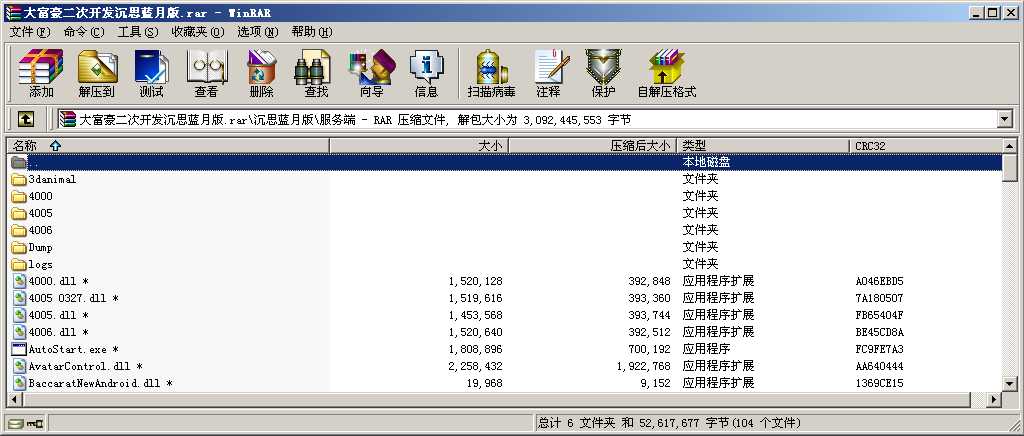
Task: Select the 4006 folder
Action: point(40,230)
